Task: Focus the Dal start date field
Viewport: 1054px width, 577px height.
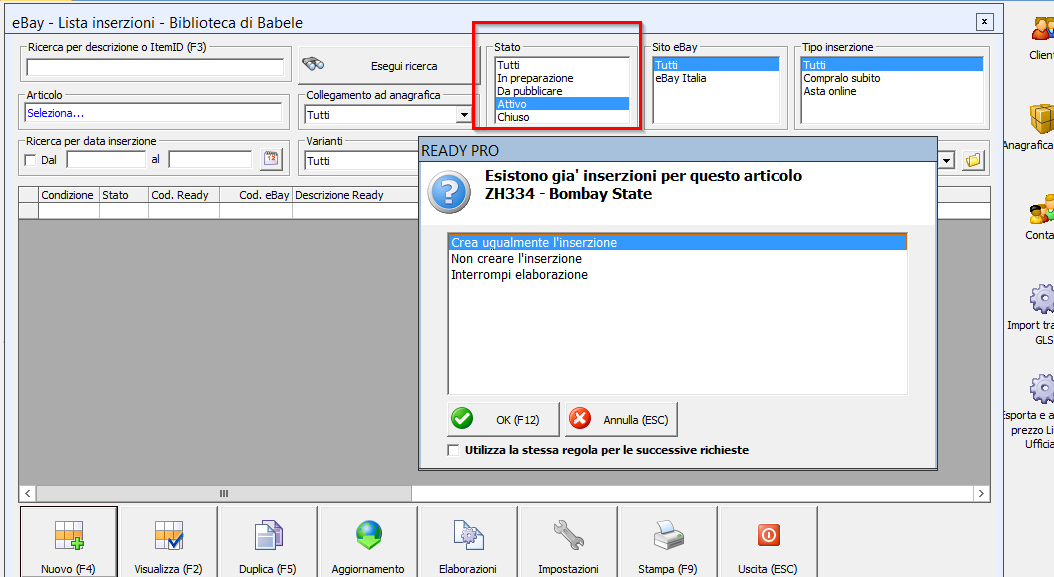Action: click(x=106, y=159)
